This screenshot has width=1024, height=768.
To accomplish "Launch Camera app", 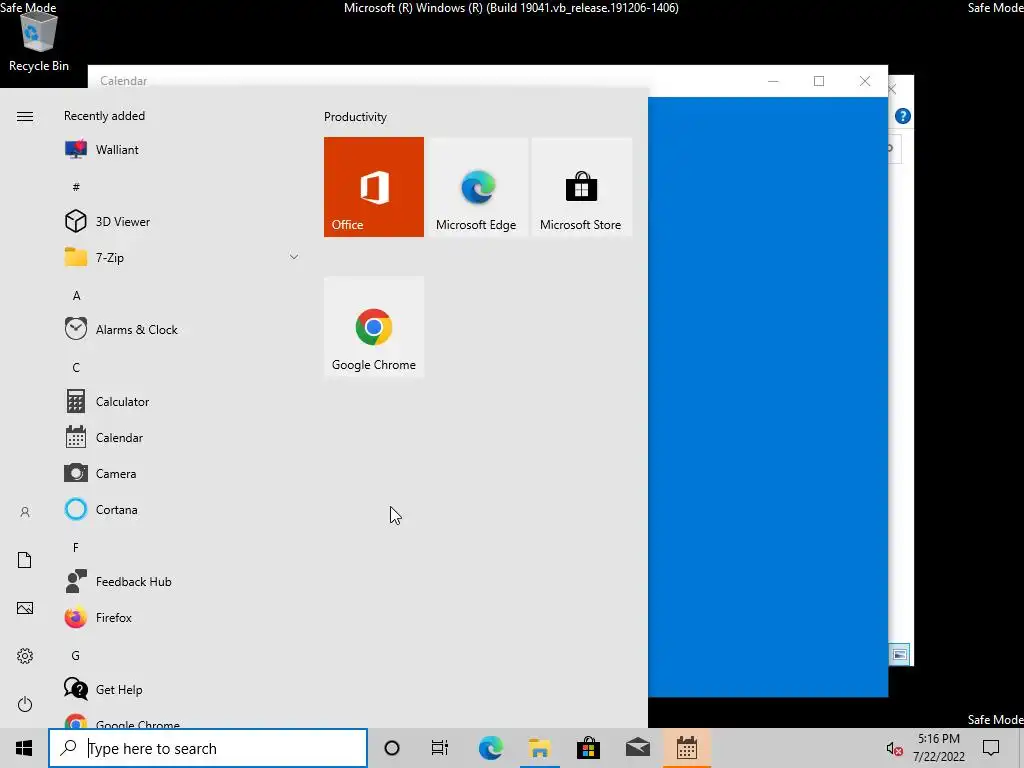I will [182, 473].
